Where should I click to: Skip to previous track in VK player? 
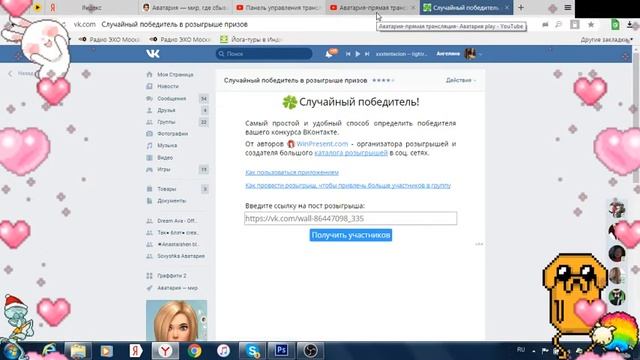348,54
